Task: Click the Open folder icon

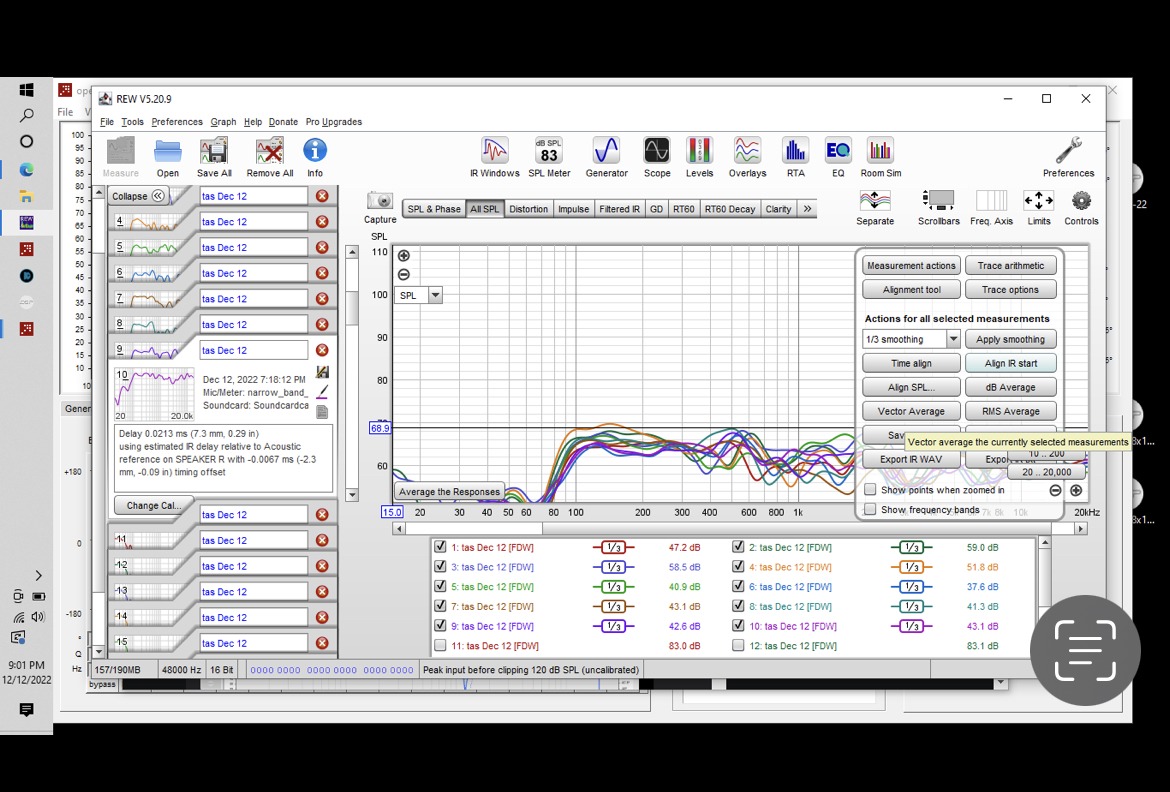Action: (167, 157)
